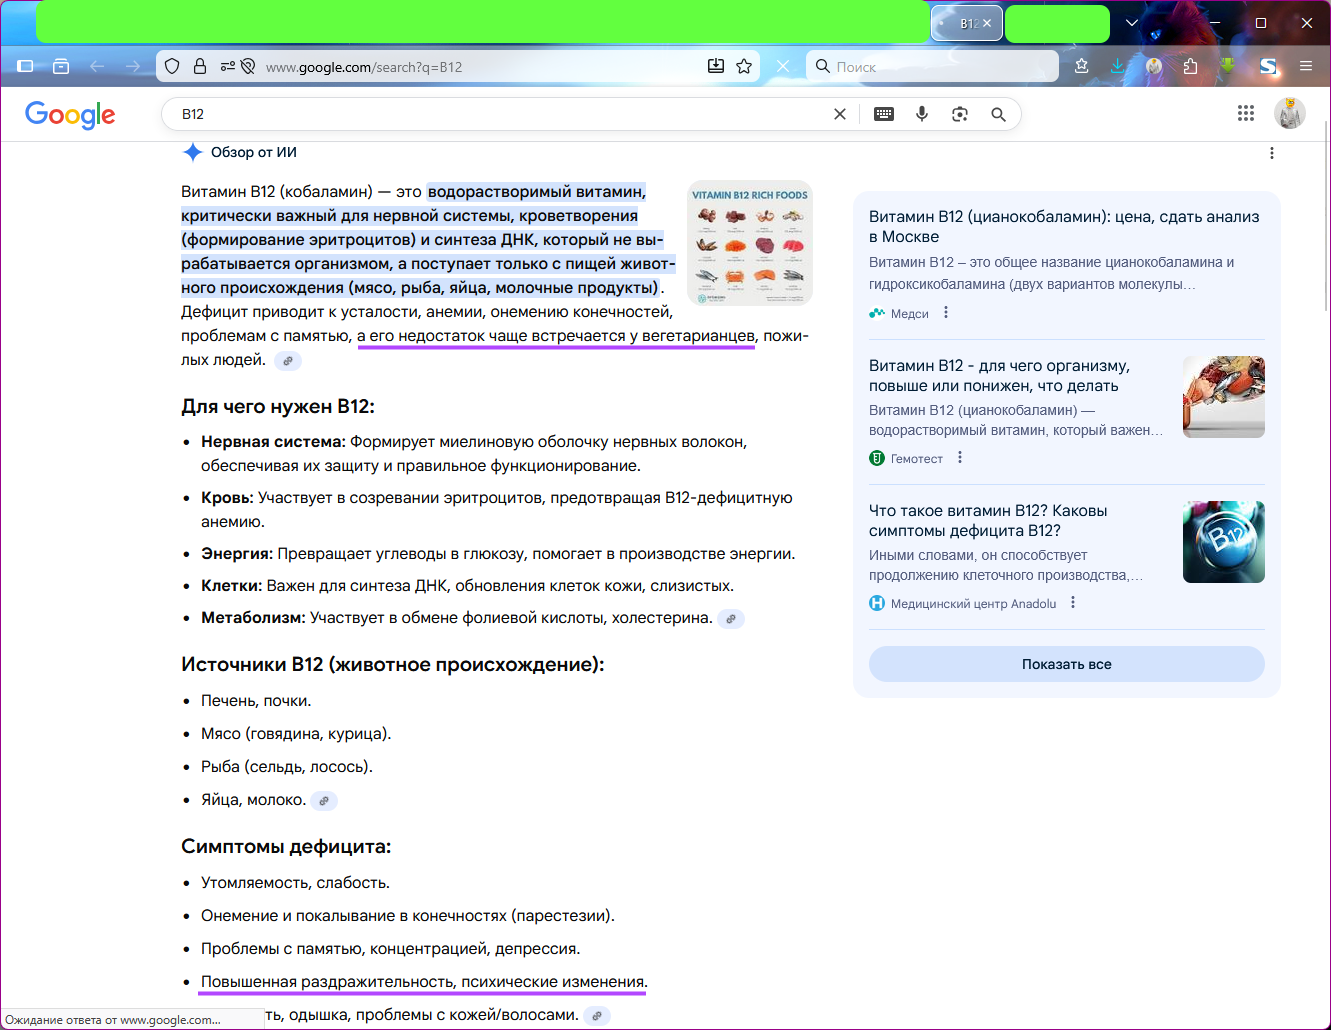Open the Vitamin B12 Rich Foods image
The image size is (1331, 1030).
(x=750, y=243)
